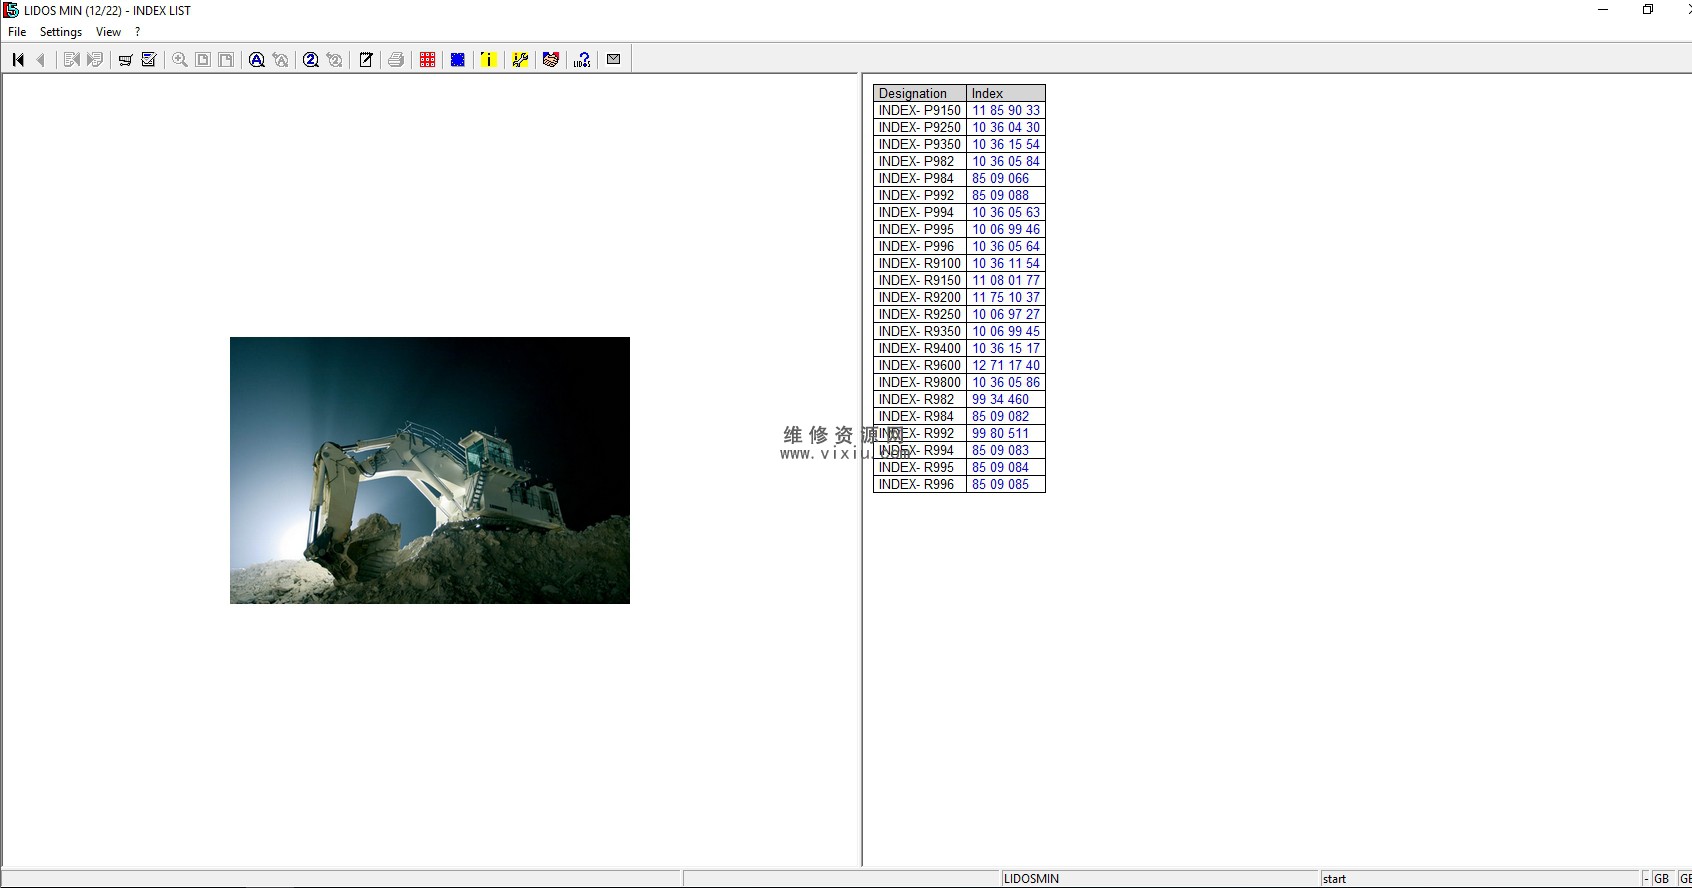Viewport: 1692px width, 888px height.
Task: Click the mining excavator photo
Action: [430, 470]
